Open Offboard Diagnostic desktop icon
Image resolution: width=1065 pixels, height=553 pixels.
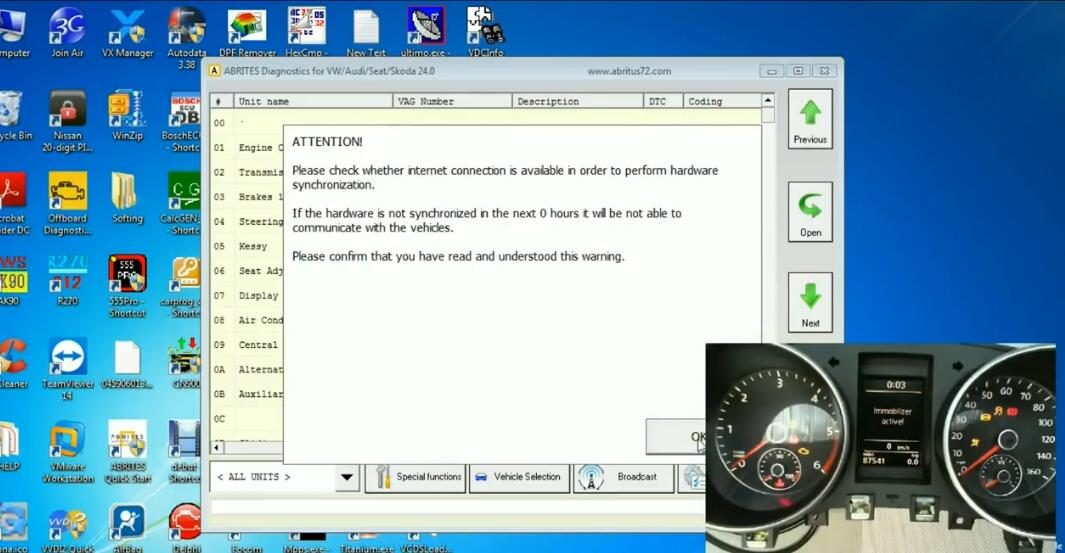(67, 203)
